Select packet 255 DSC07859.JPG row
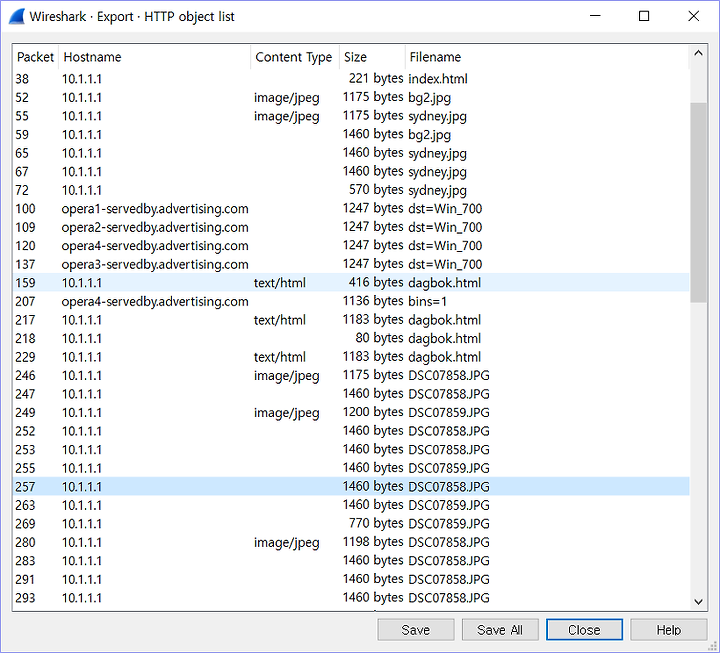 351,468
